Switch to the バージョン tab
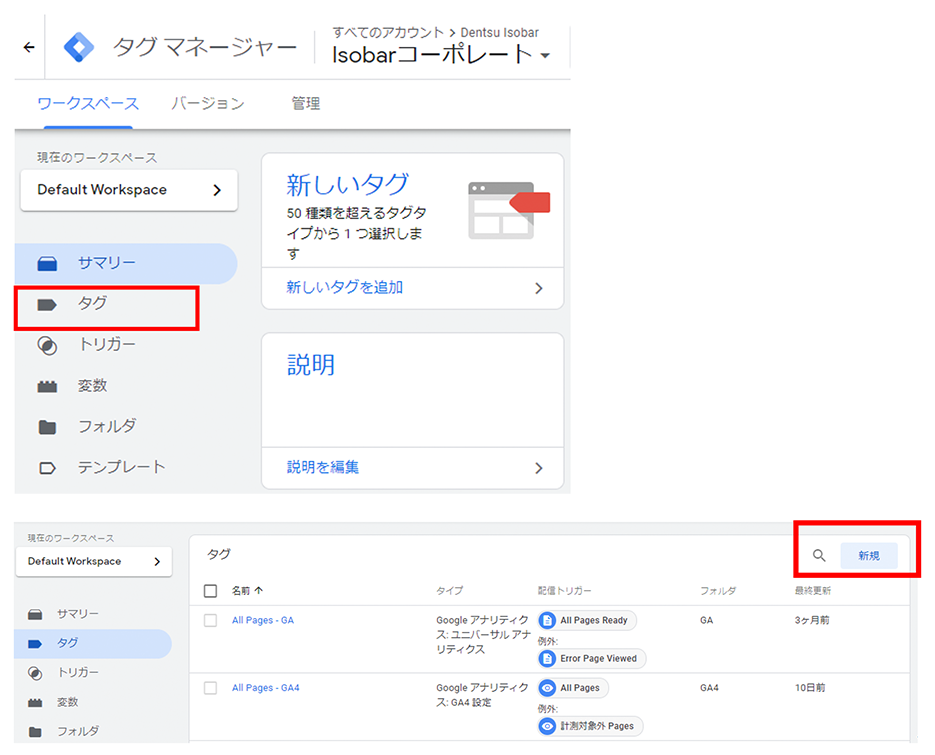The height and width of the screenshot is (755, 935). tap(207, 104)
